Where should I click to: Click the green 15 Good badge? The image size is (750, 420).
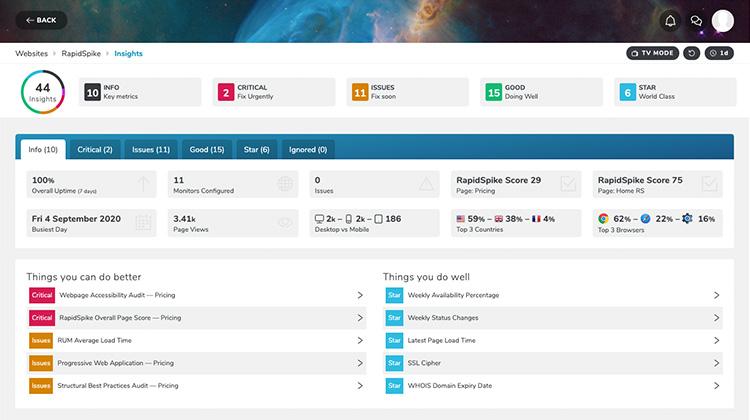tap(494, 92)
